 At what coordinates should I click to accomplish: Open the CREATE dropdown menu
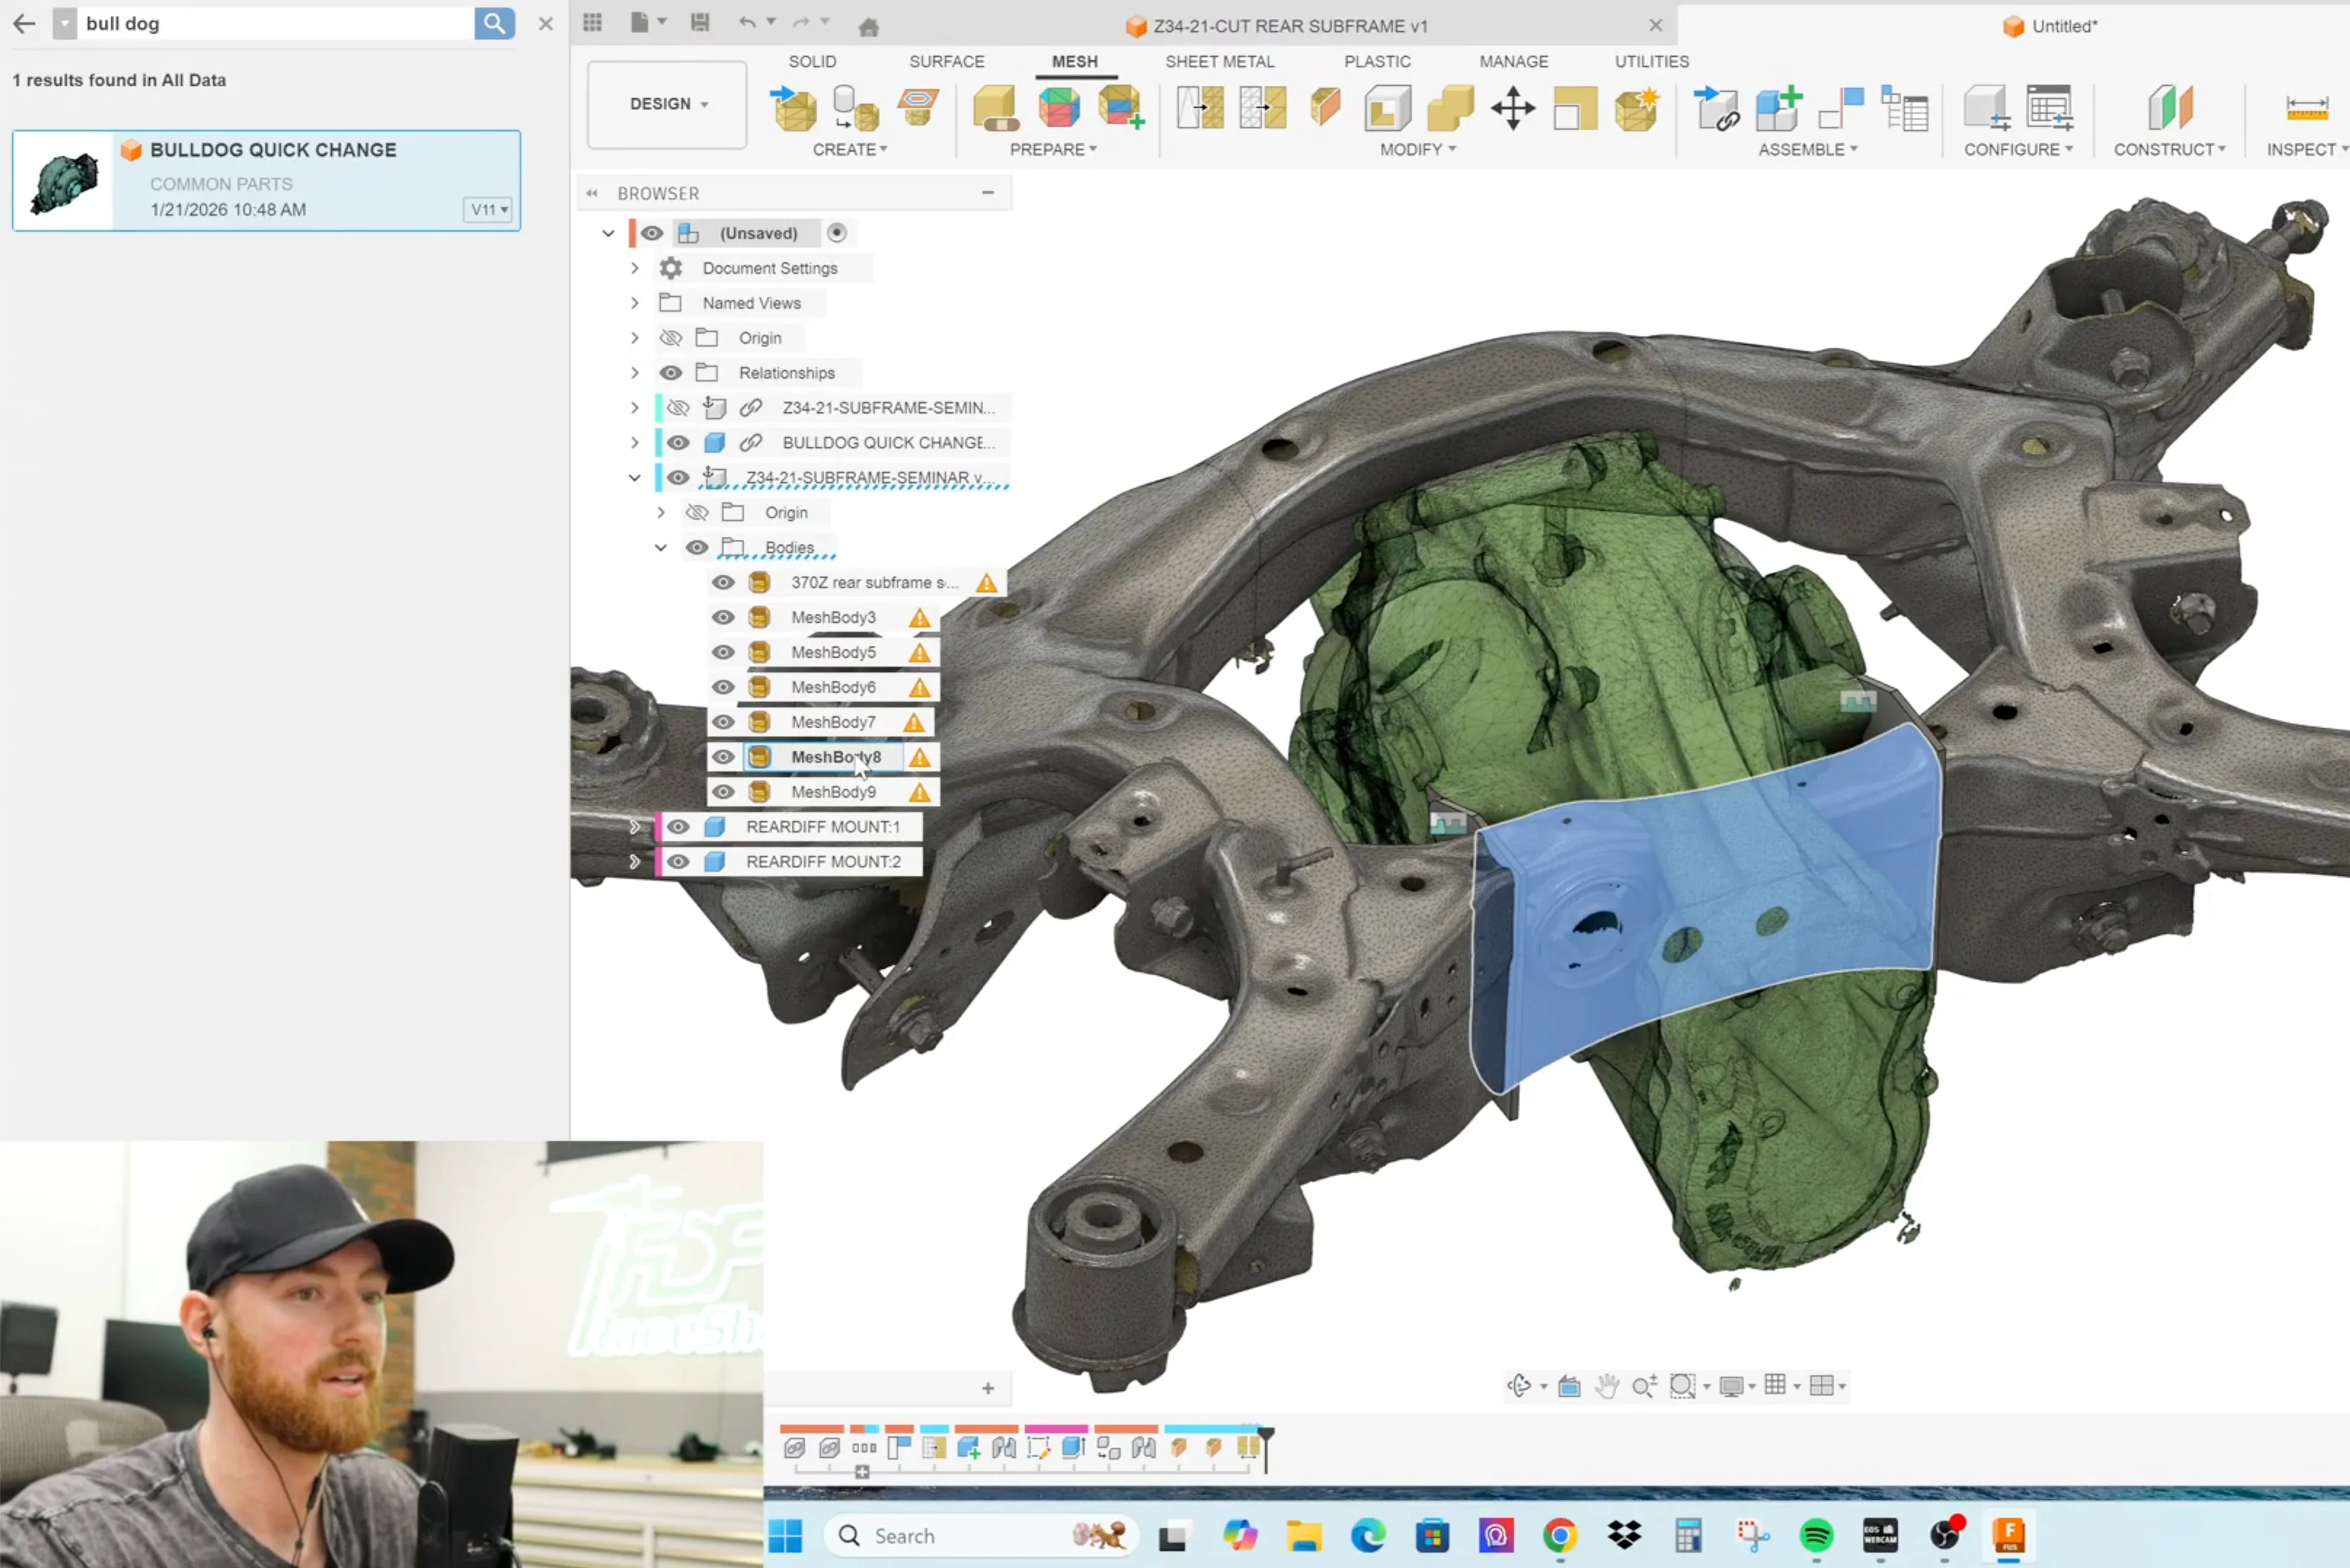pos(850,149)
